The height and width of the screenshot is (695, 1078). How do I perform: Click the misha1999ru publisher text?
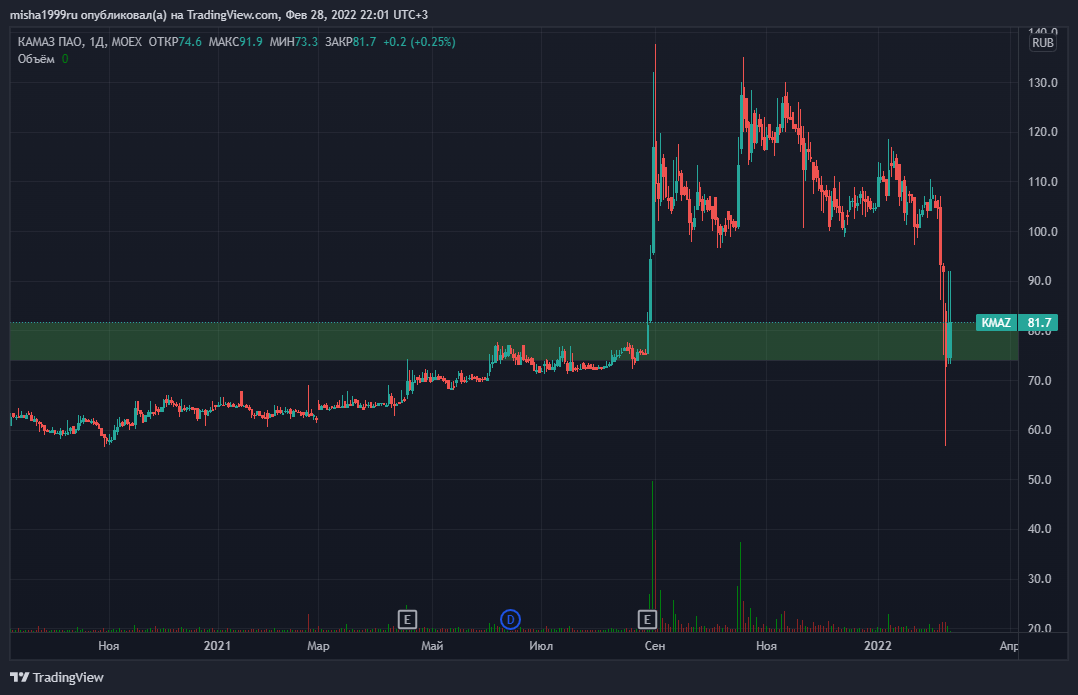(x=43, y=14)
